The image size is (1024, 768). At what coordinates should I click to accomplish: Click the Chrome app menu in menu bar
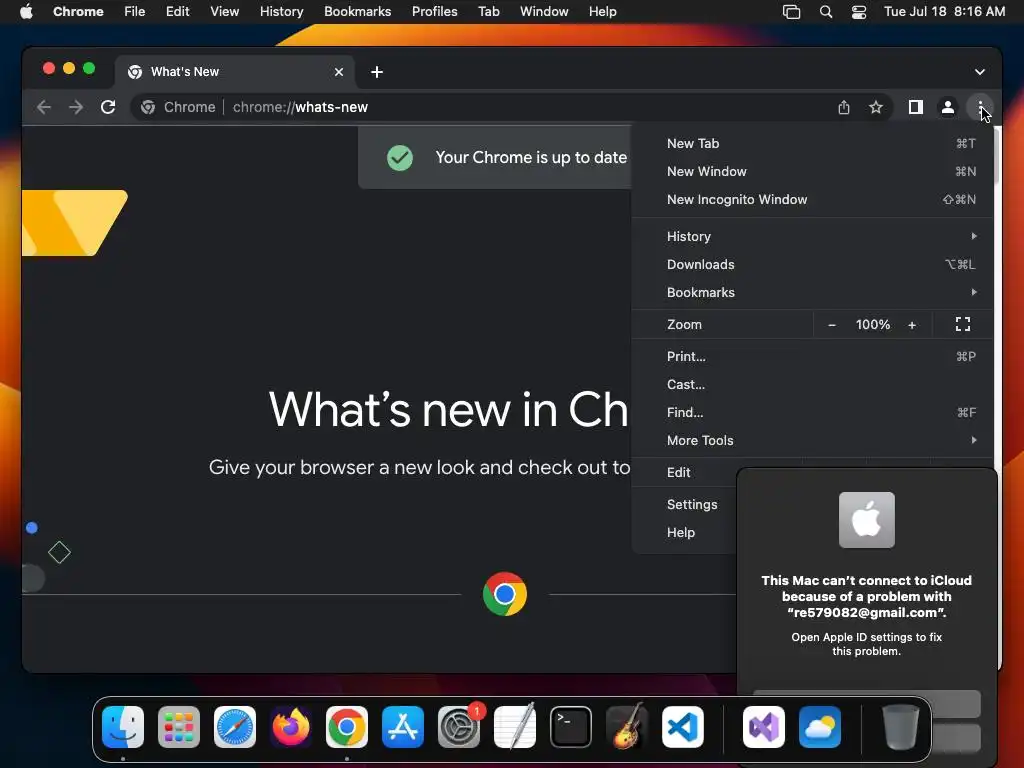[78, 12]
